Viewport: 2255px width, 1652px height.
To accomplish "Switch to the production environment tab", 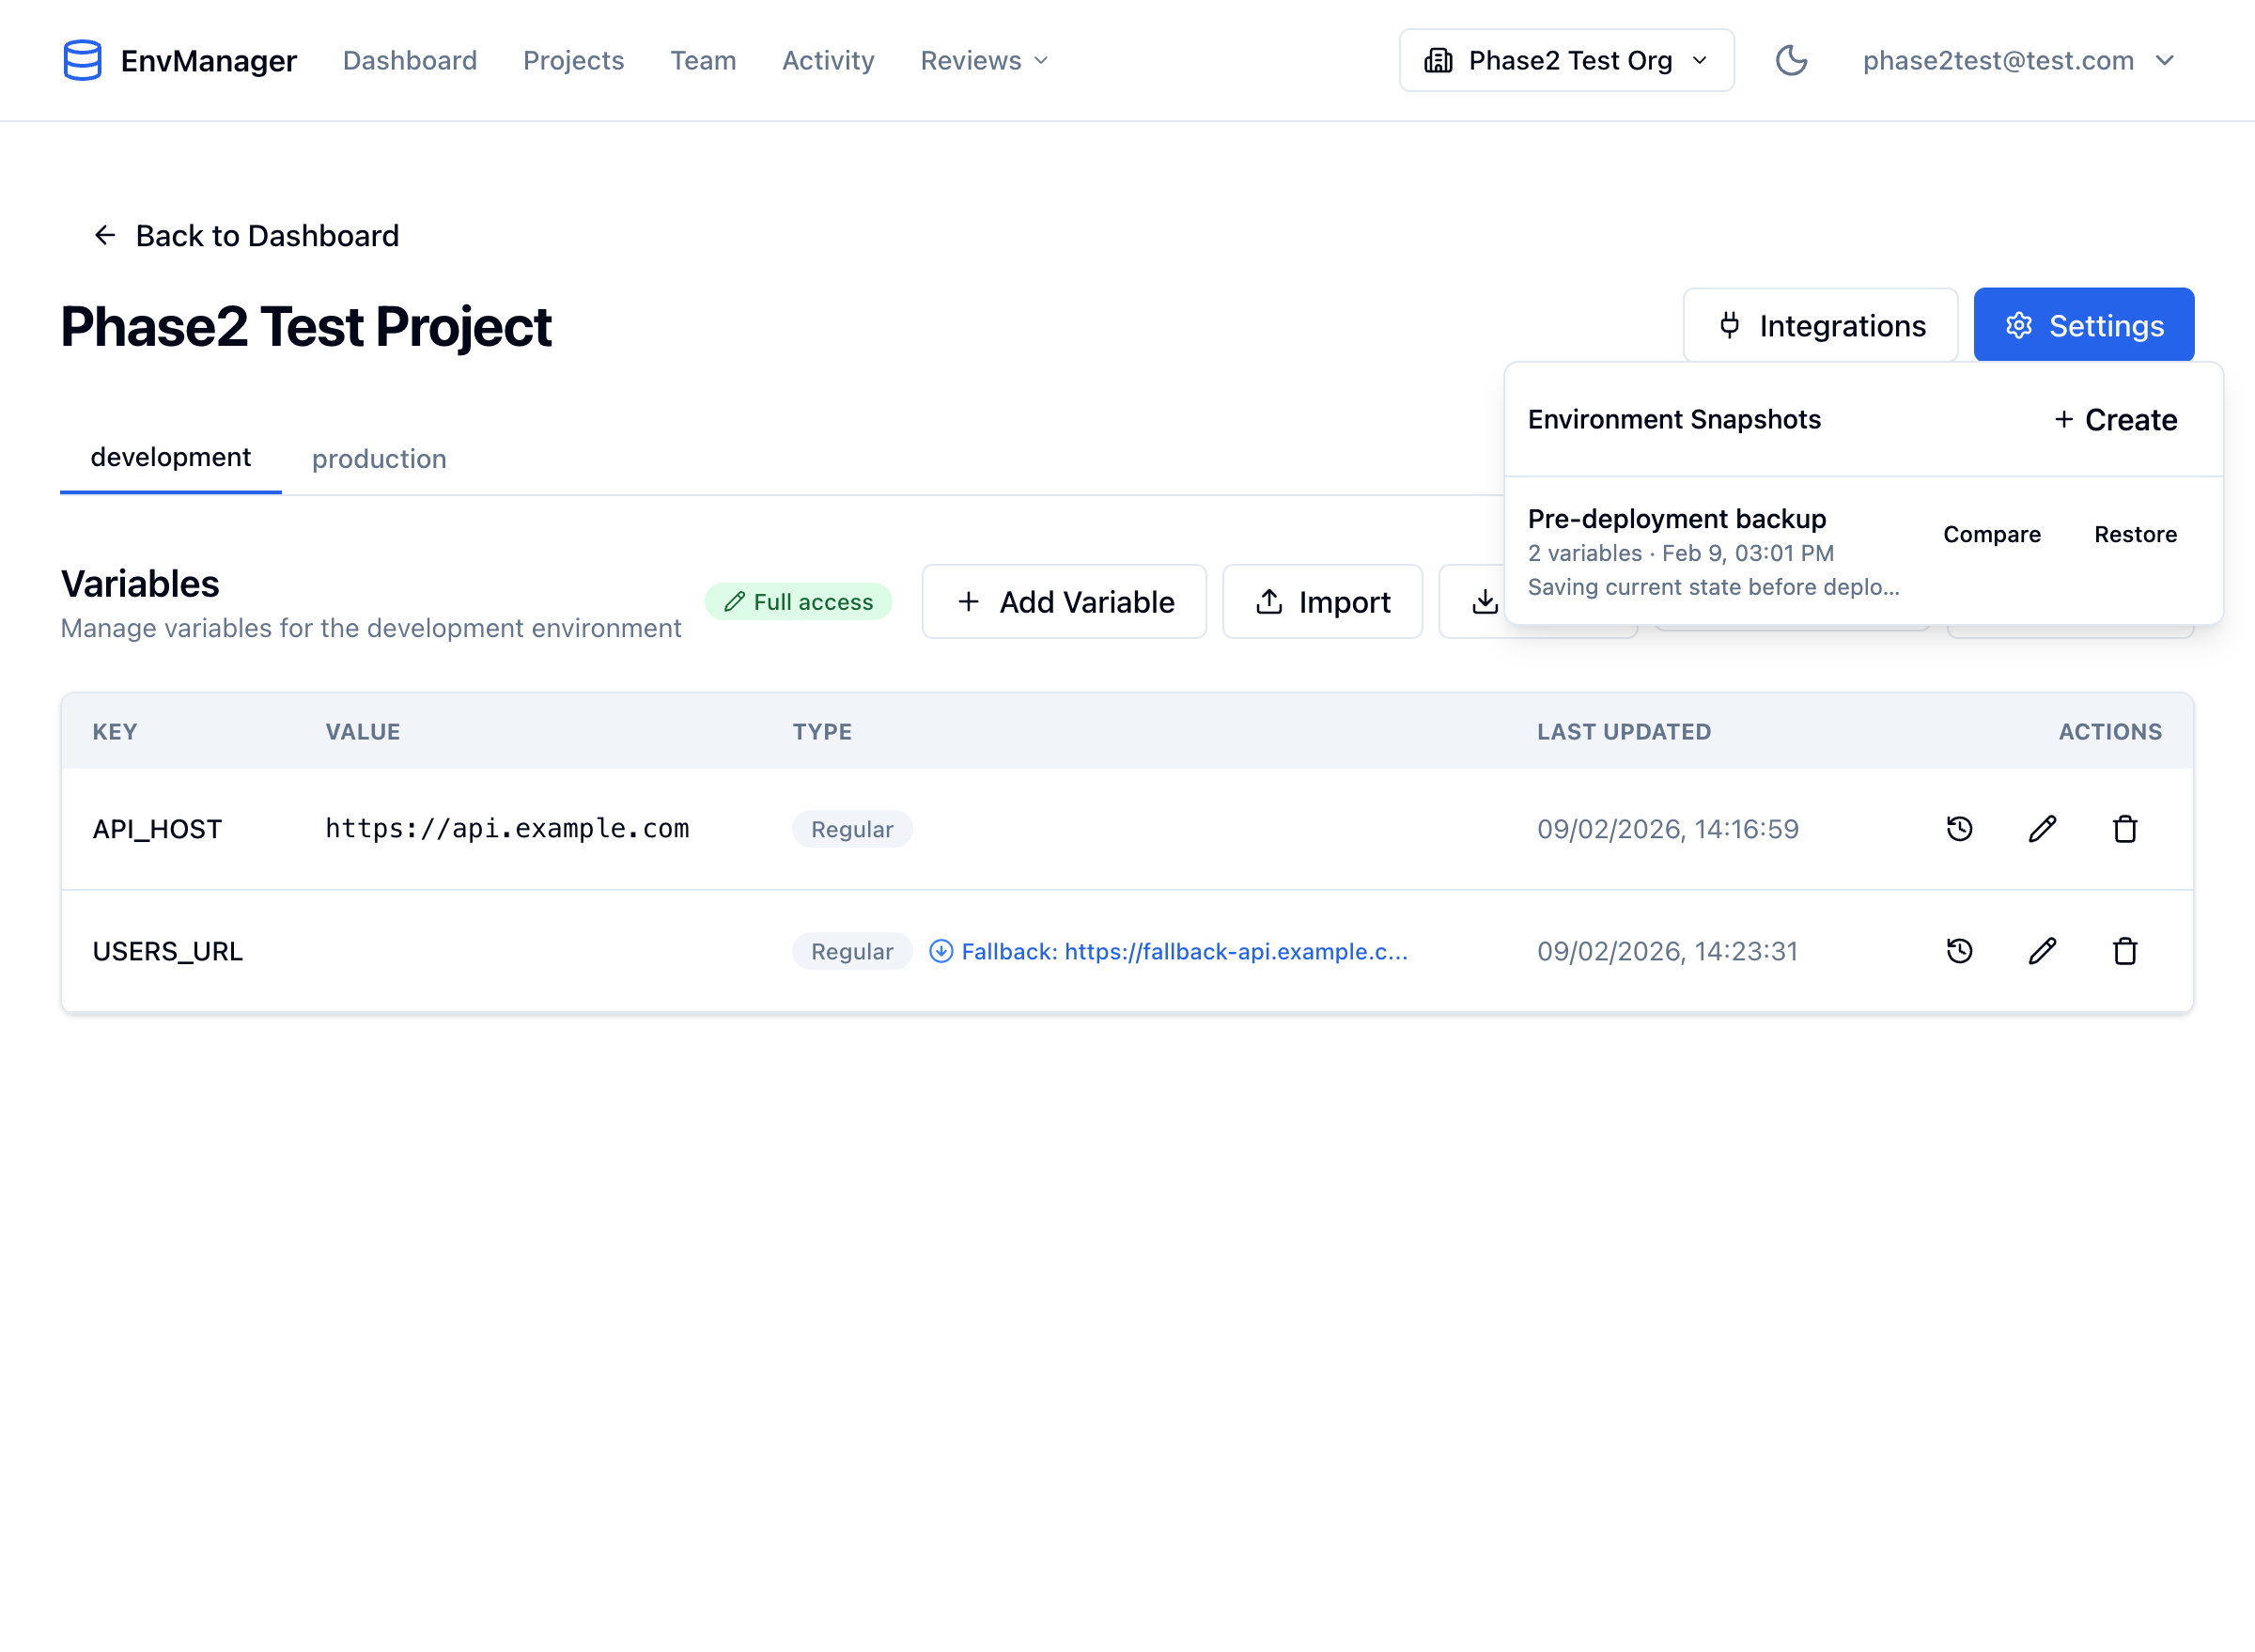I will (379, 459).
